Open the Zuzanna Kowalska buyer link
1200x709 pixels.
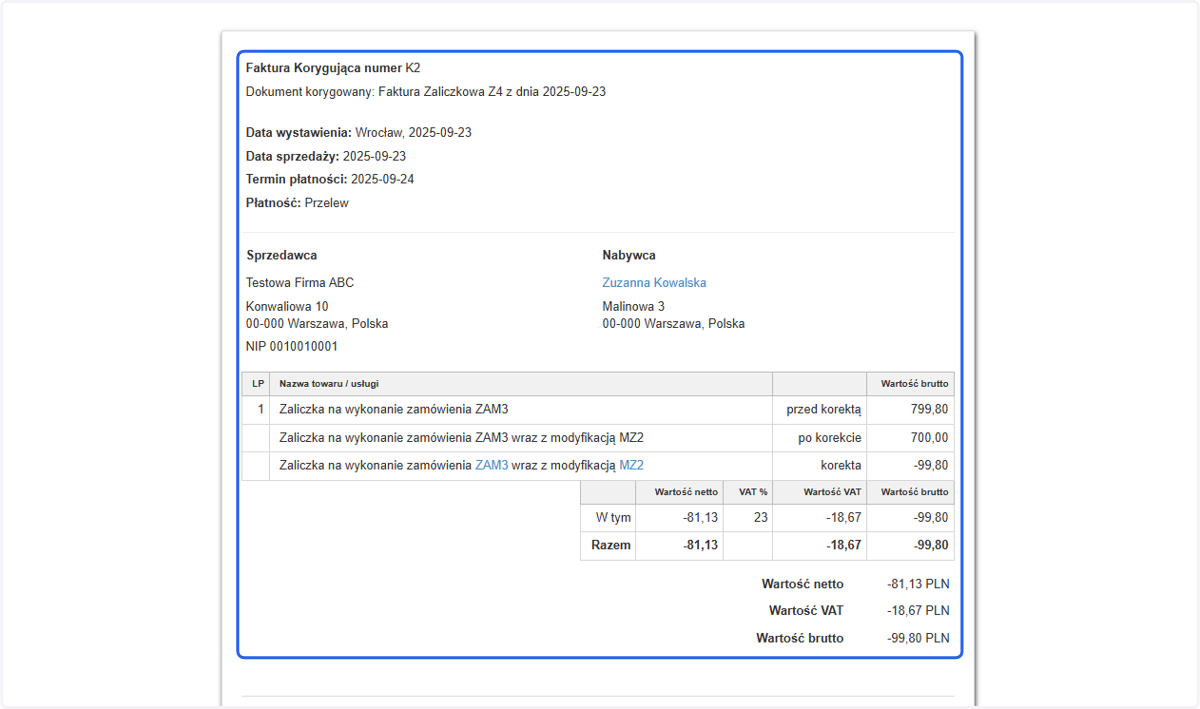pos(654,283)
